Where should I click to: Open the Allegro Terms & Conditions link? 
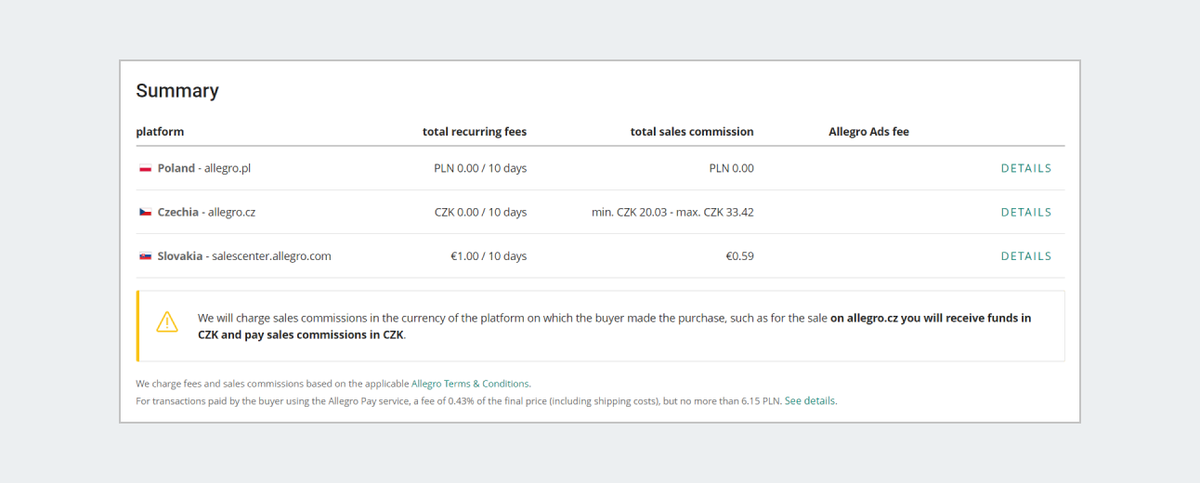point(470,383)
